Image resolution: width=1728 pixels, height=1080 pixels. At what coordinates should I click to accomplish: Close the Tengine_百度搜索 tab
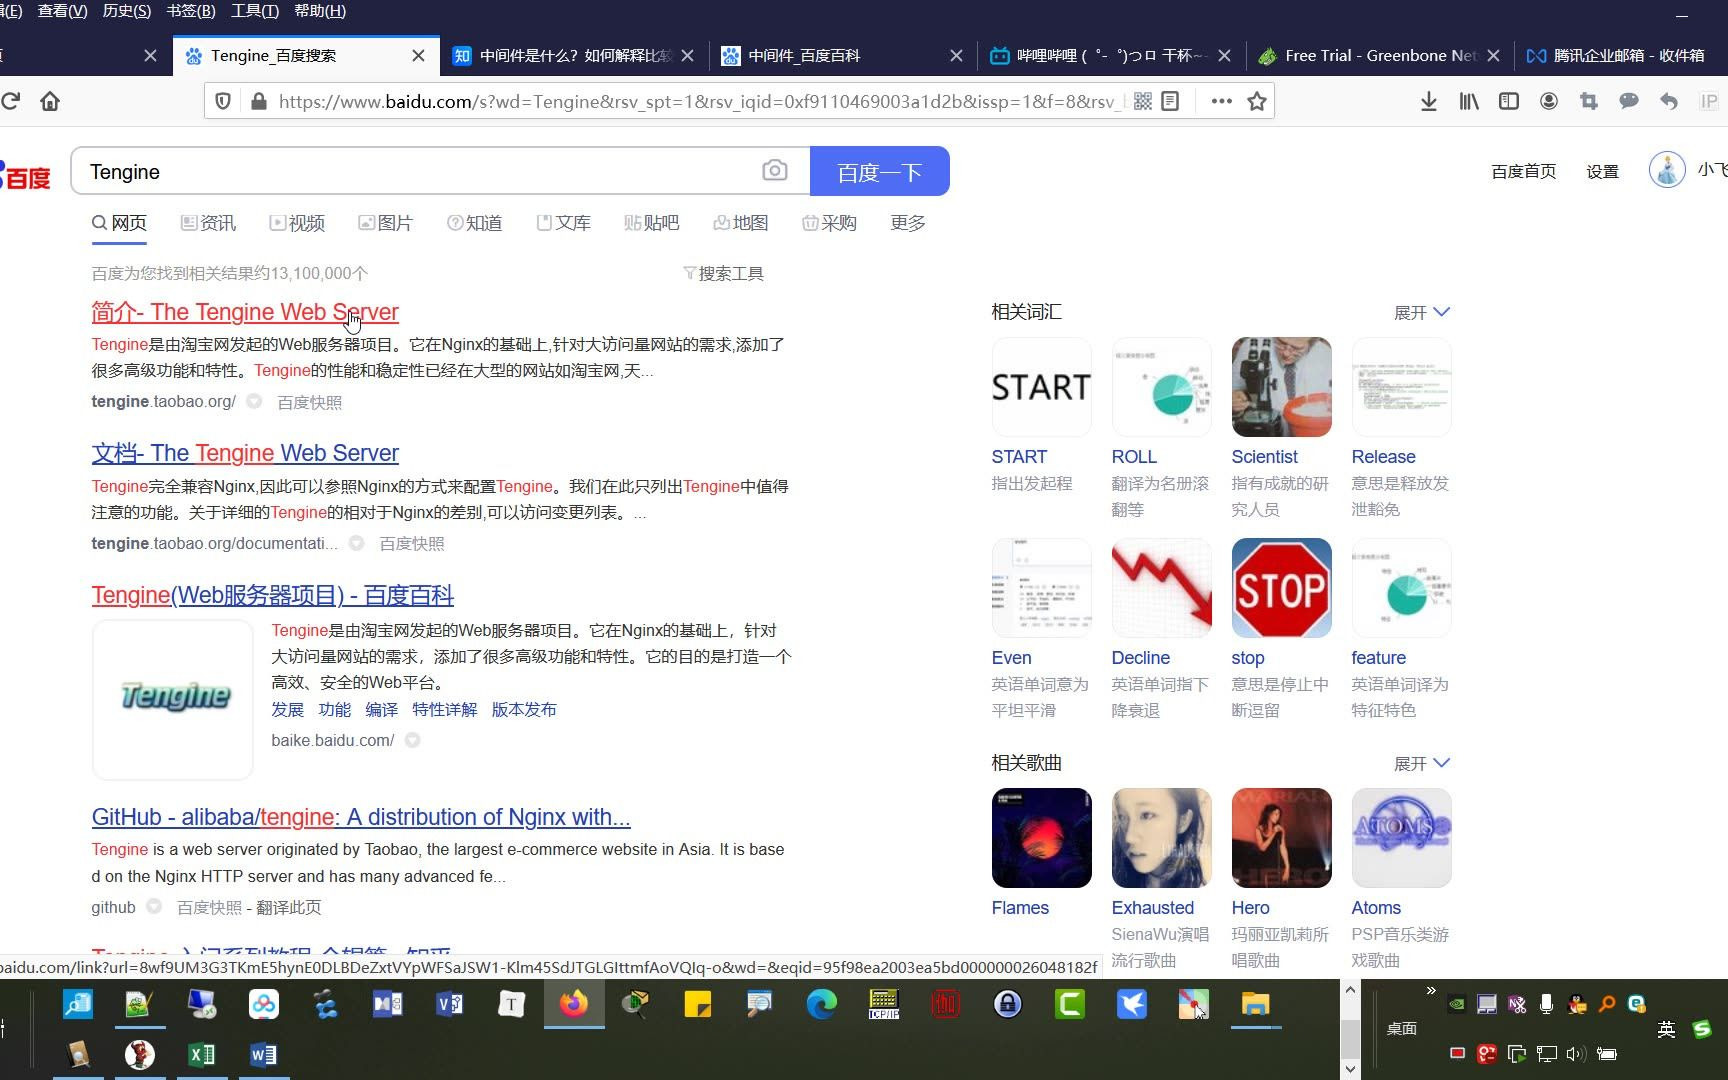click(419, 56)
